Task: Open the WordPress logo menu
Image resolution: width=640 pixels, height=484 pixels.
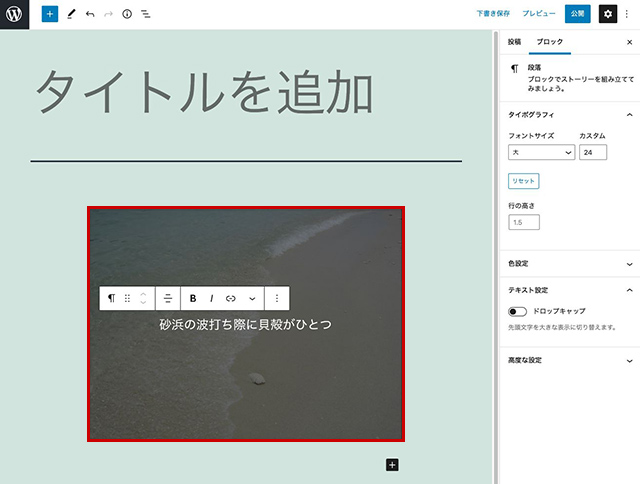Action: pos(14,14)
